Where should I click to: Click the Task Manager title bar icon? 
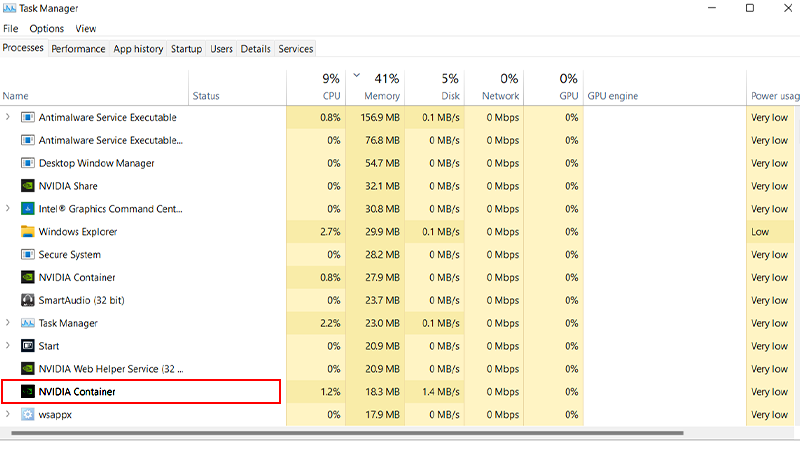(9, 8)
